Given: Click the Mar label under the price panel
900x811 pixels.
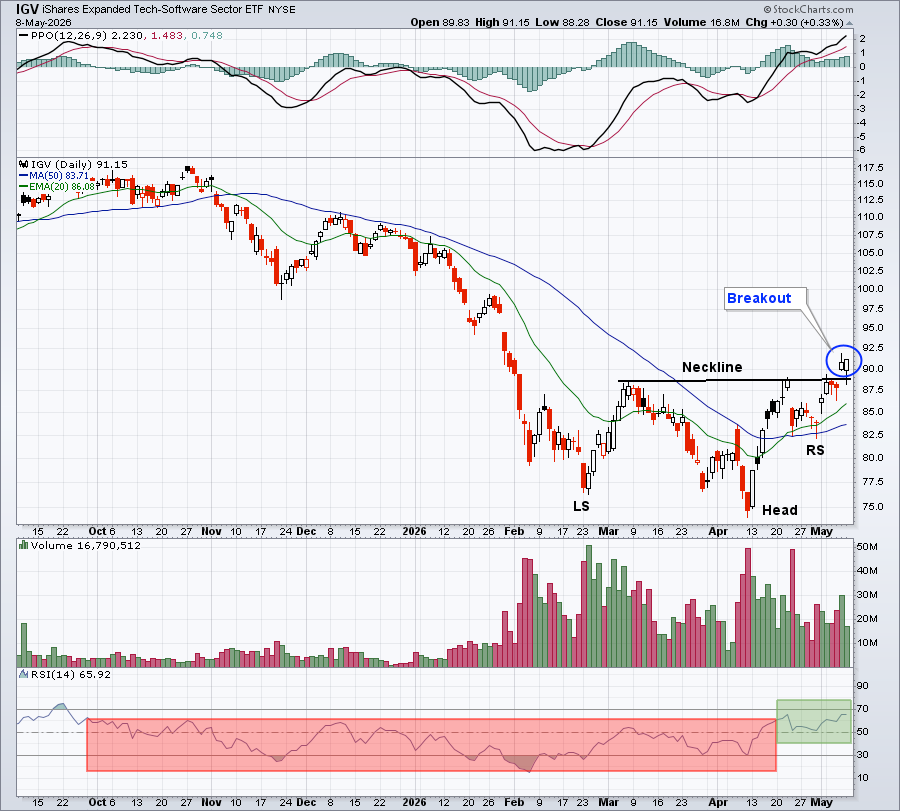Looking at the screenshot, I should coord(608,531).
